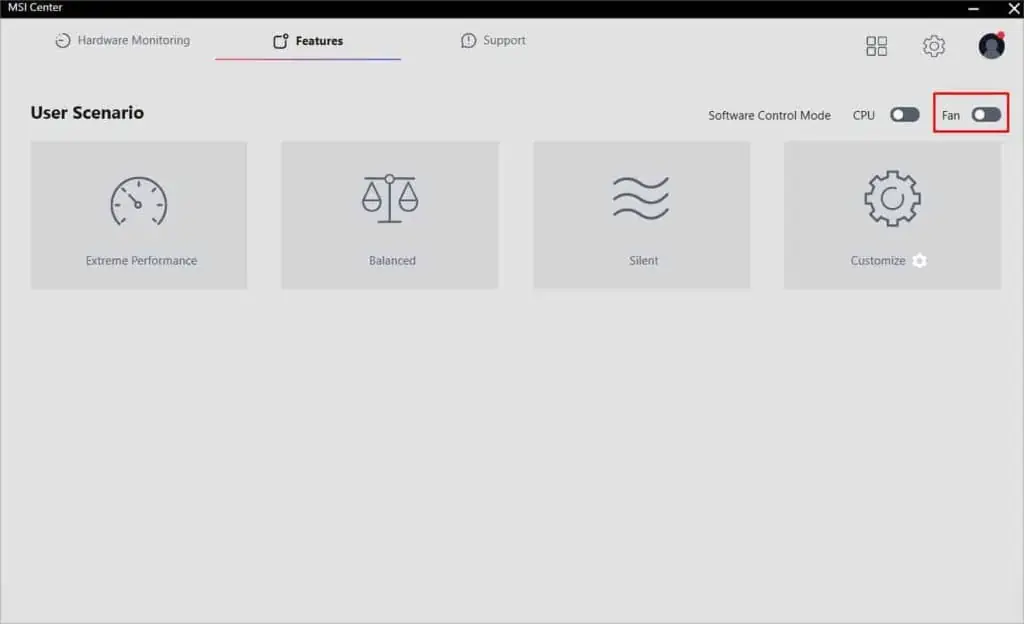Click the Features controller icon
The height and width of the screenshot is (624, 1024).
279,40
